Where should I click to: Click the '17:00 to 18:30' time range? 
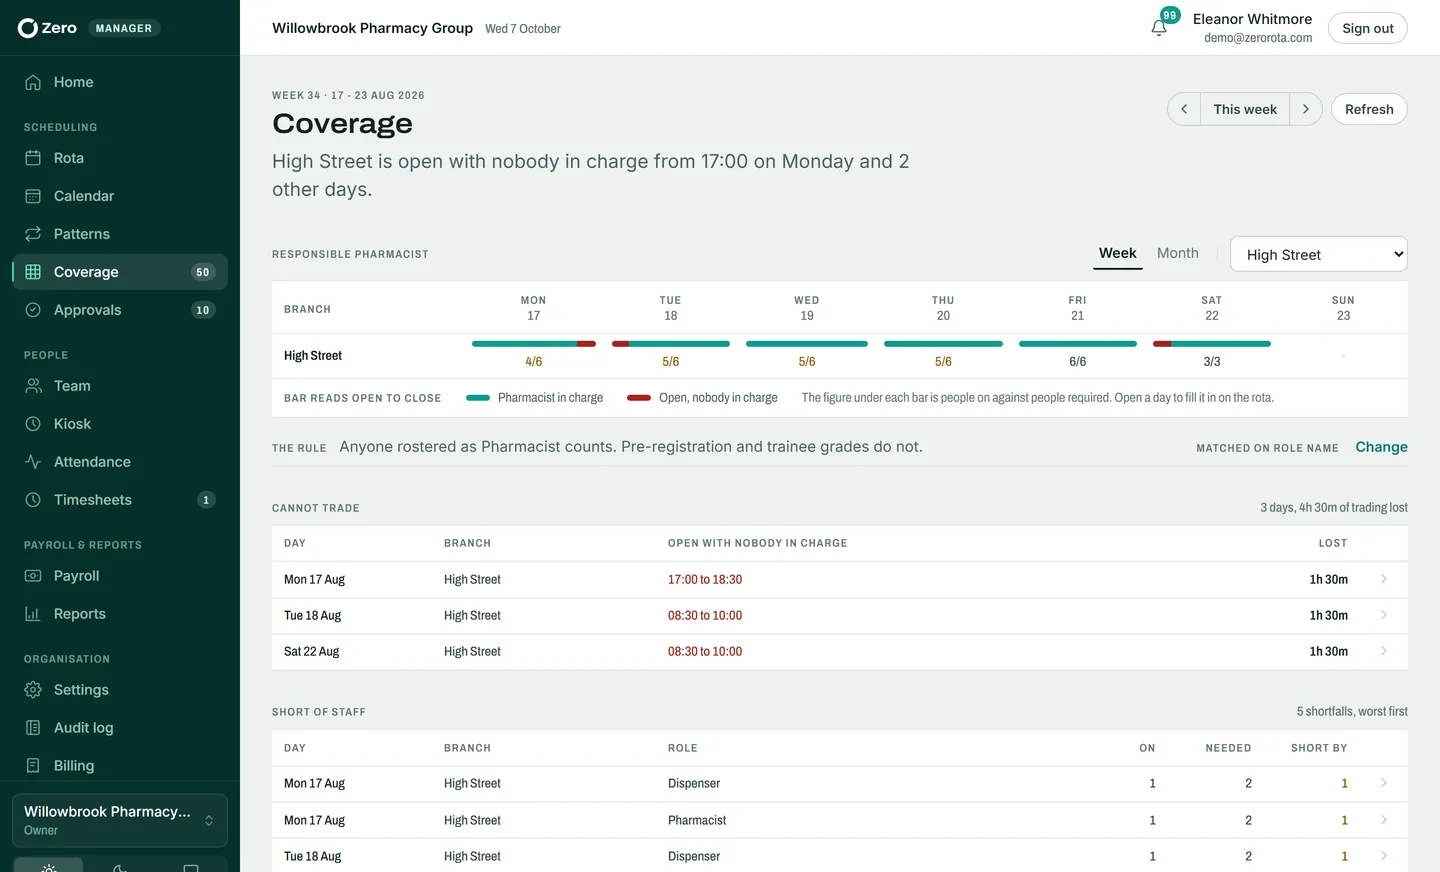tap(705, 580)
